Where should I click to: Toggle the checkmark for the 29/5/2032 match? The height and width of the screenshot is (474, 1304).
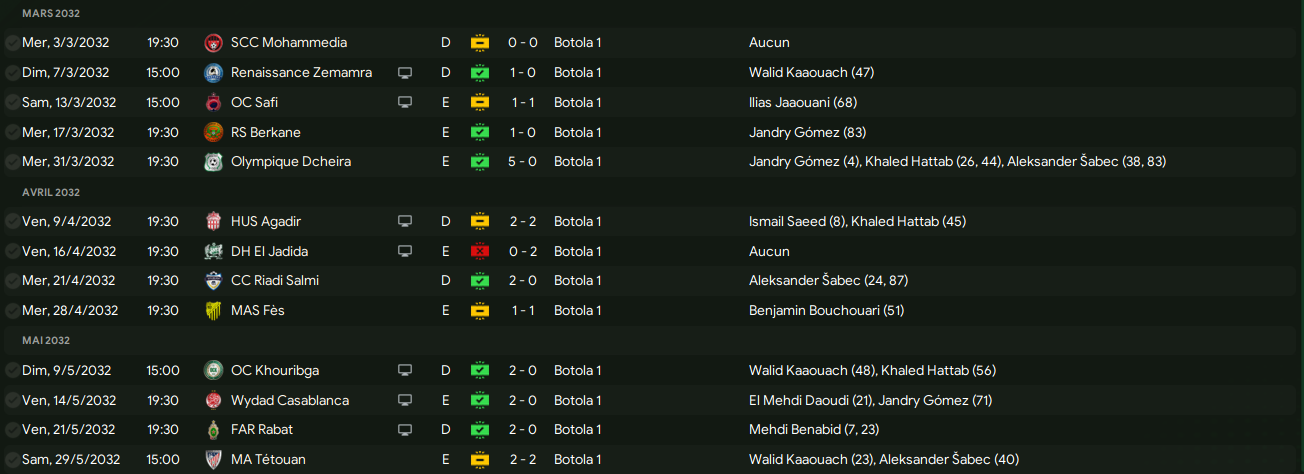tap(12, 460)
